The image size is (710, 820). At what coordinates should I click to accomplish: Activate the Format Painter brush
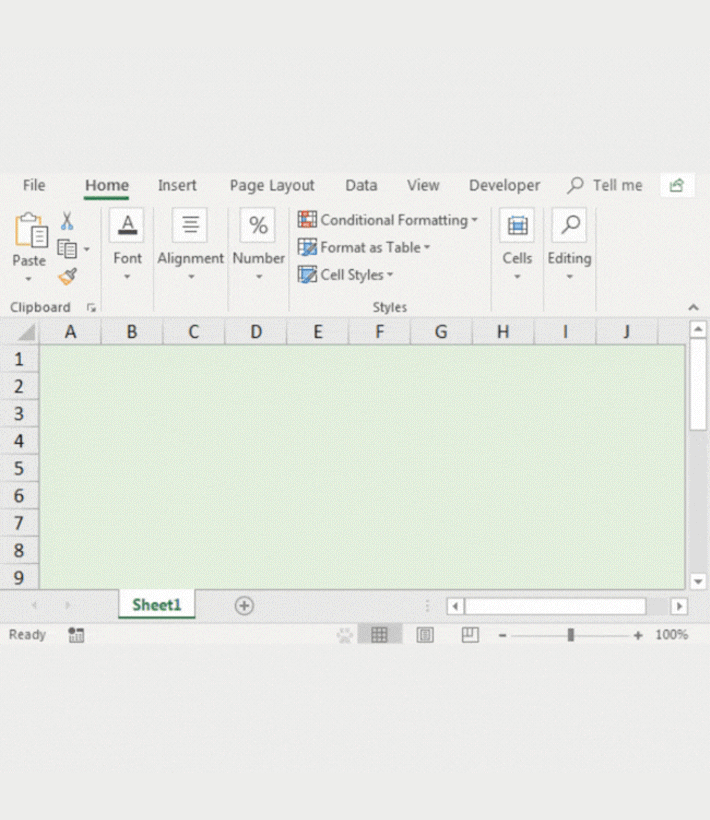coord(67,276)
